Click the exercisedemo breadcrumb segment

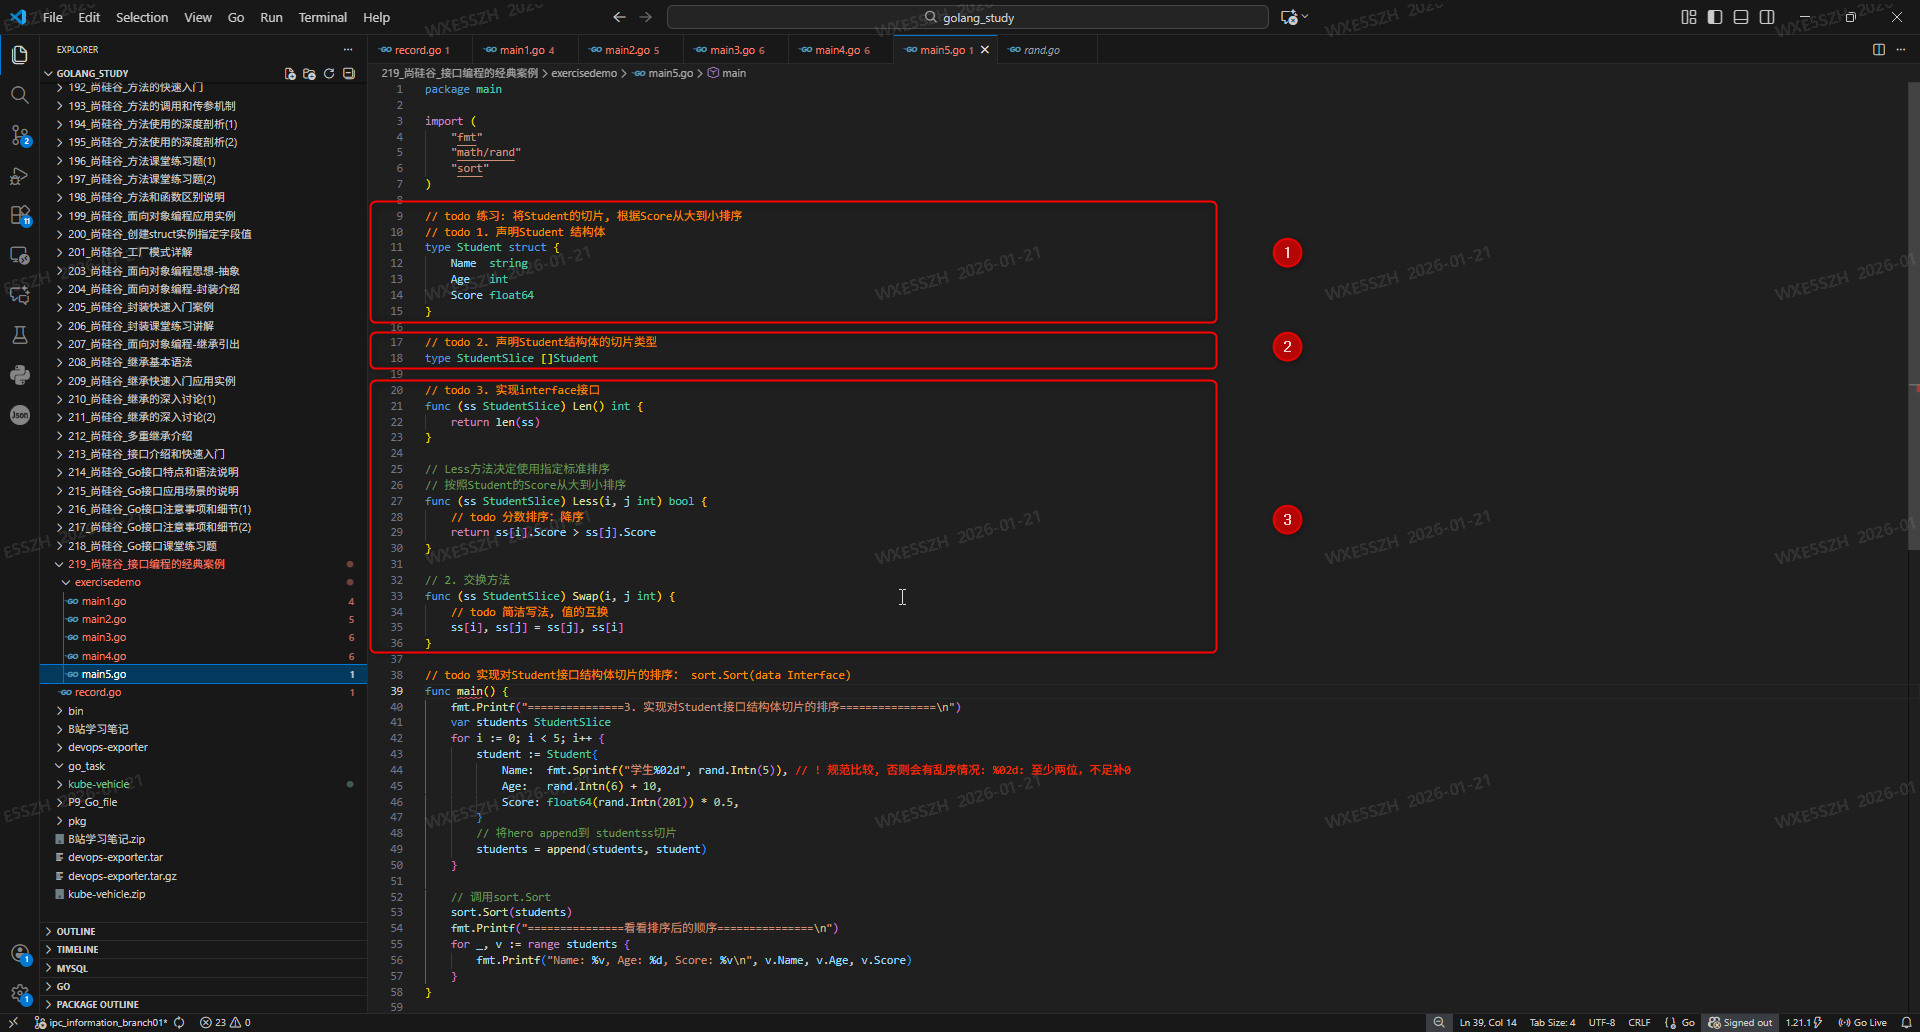584,73
